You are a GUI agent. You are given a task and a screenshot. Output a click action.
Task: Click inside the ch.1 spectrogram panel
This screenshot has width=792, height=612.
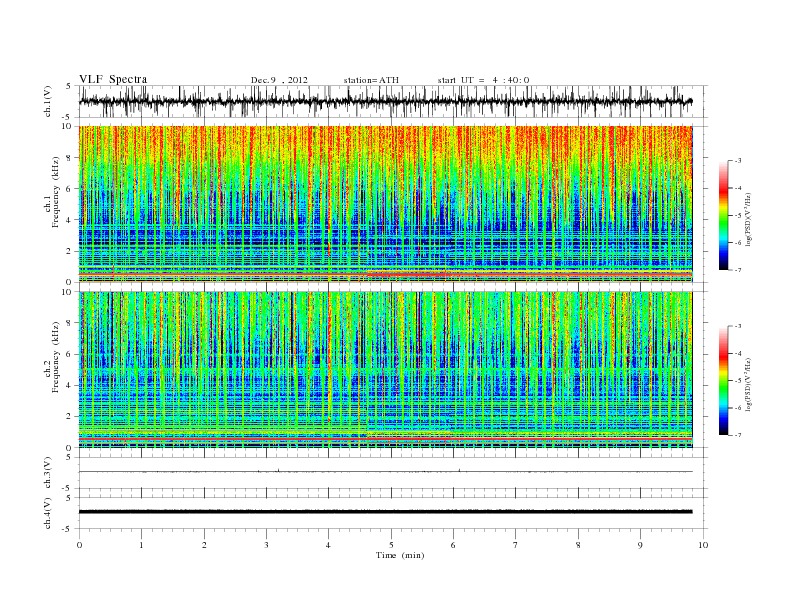tap(385, 204)
